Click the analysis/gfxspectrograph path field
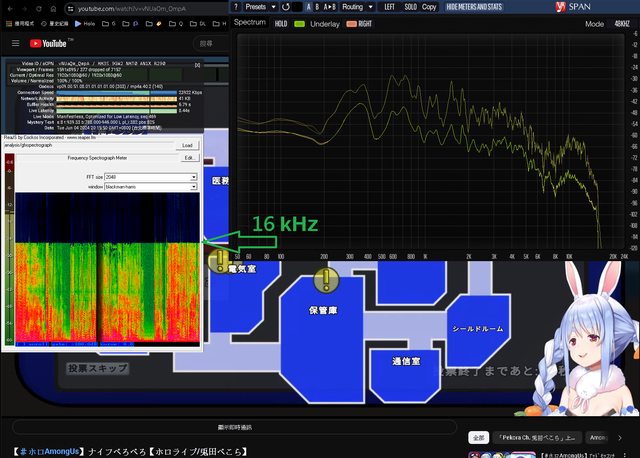Viewport: 640px width, 458px height. click(x=89, y=145)
